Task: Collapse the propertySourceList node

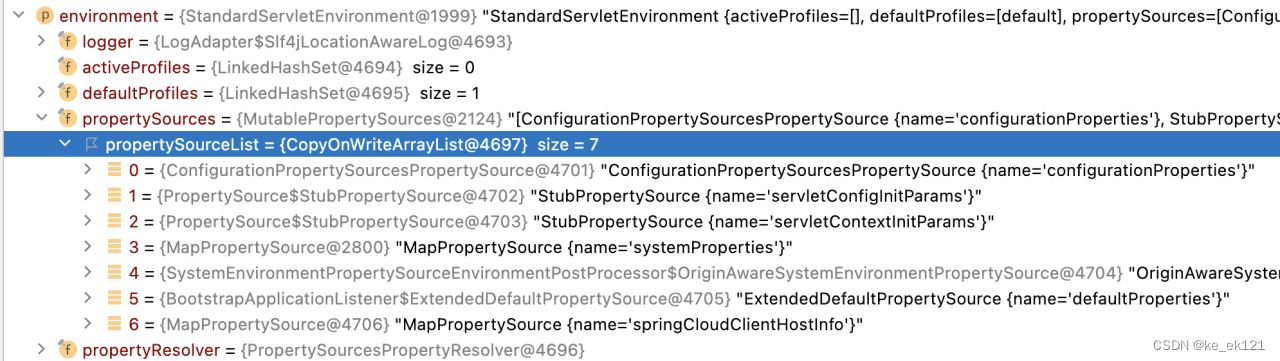Action: (65, 144)
